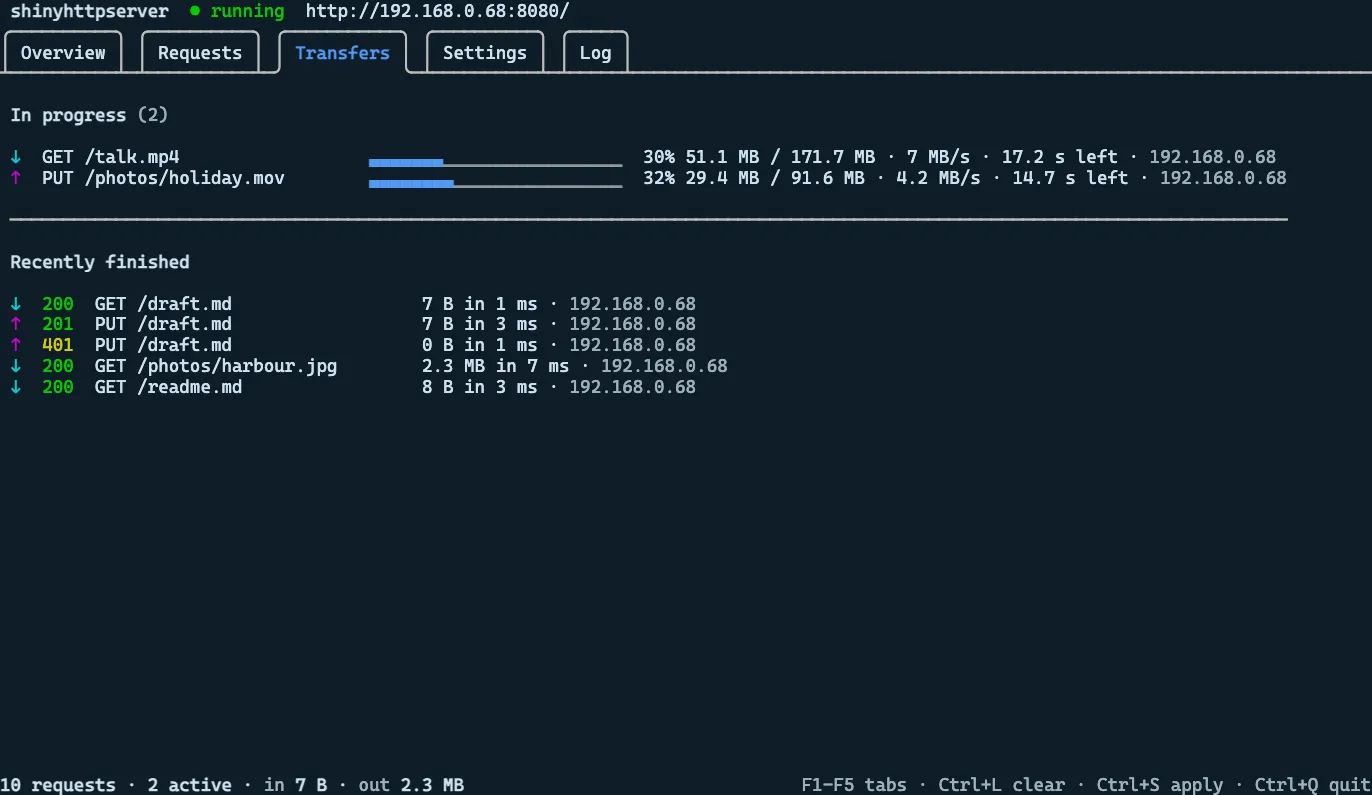1372x795 pixels.
Task: Click the "In progress (2)" heading
Action: 89,115
